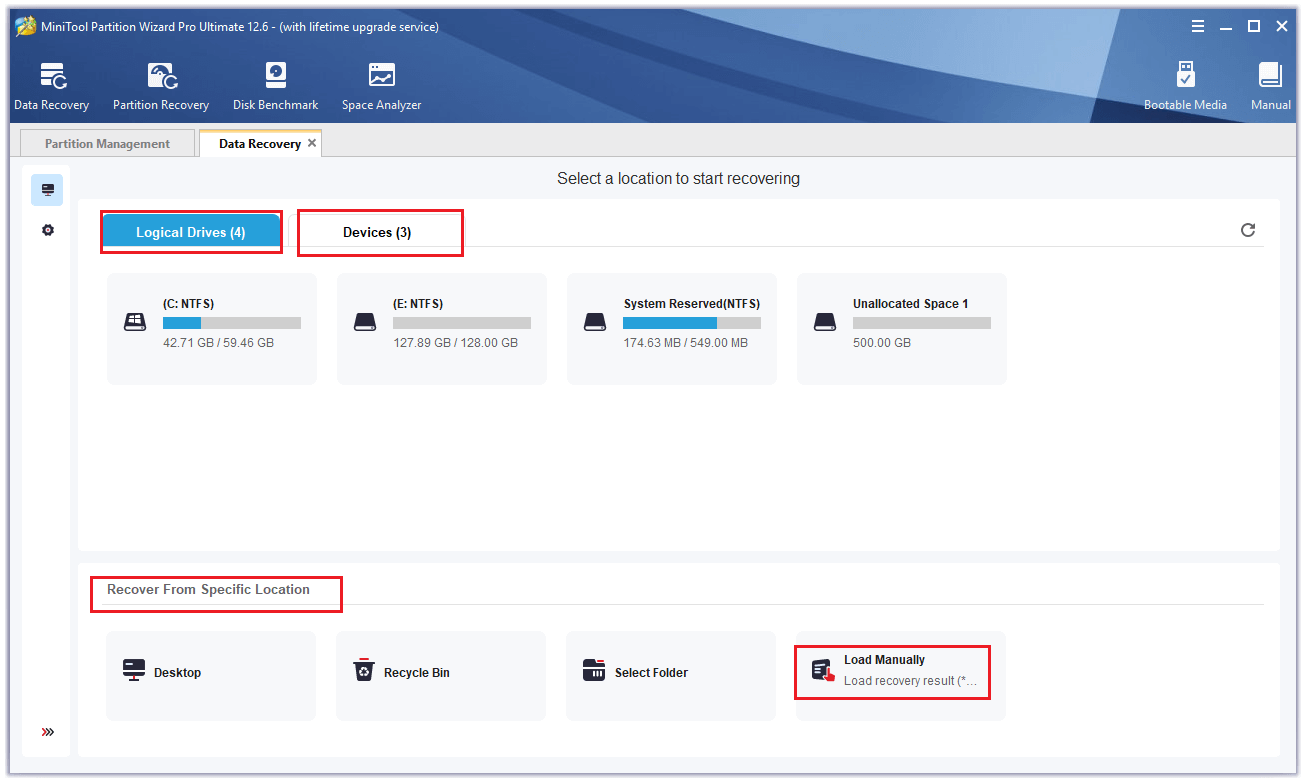The height and width of the screenshot is (780, 1307).
Task: Select the Logical Drives (4) tab
Action: (x=191, y=232)
